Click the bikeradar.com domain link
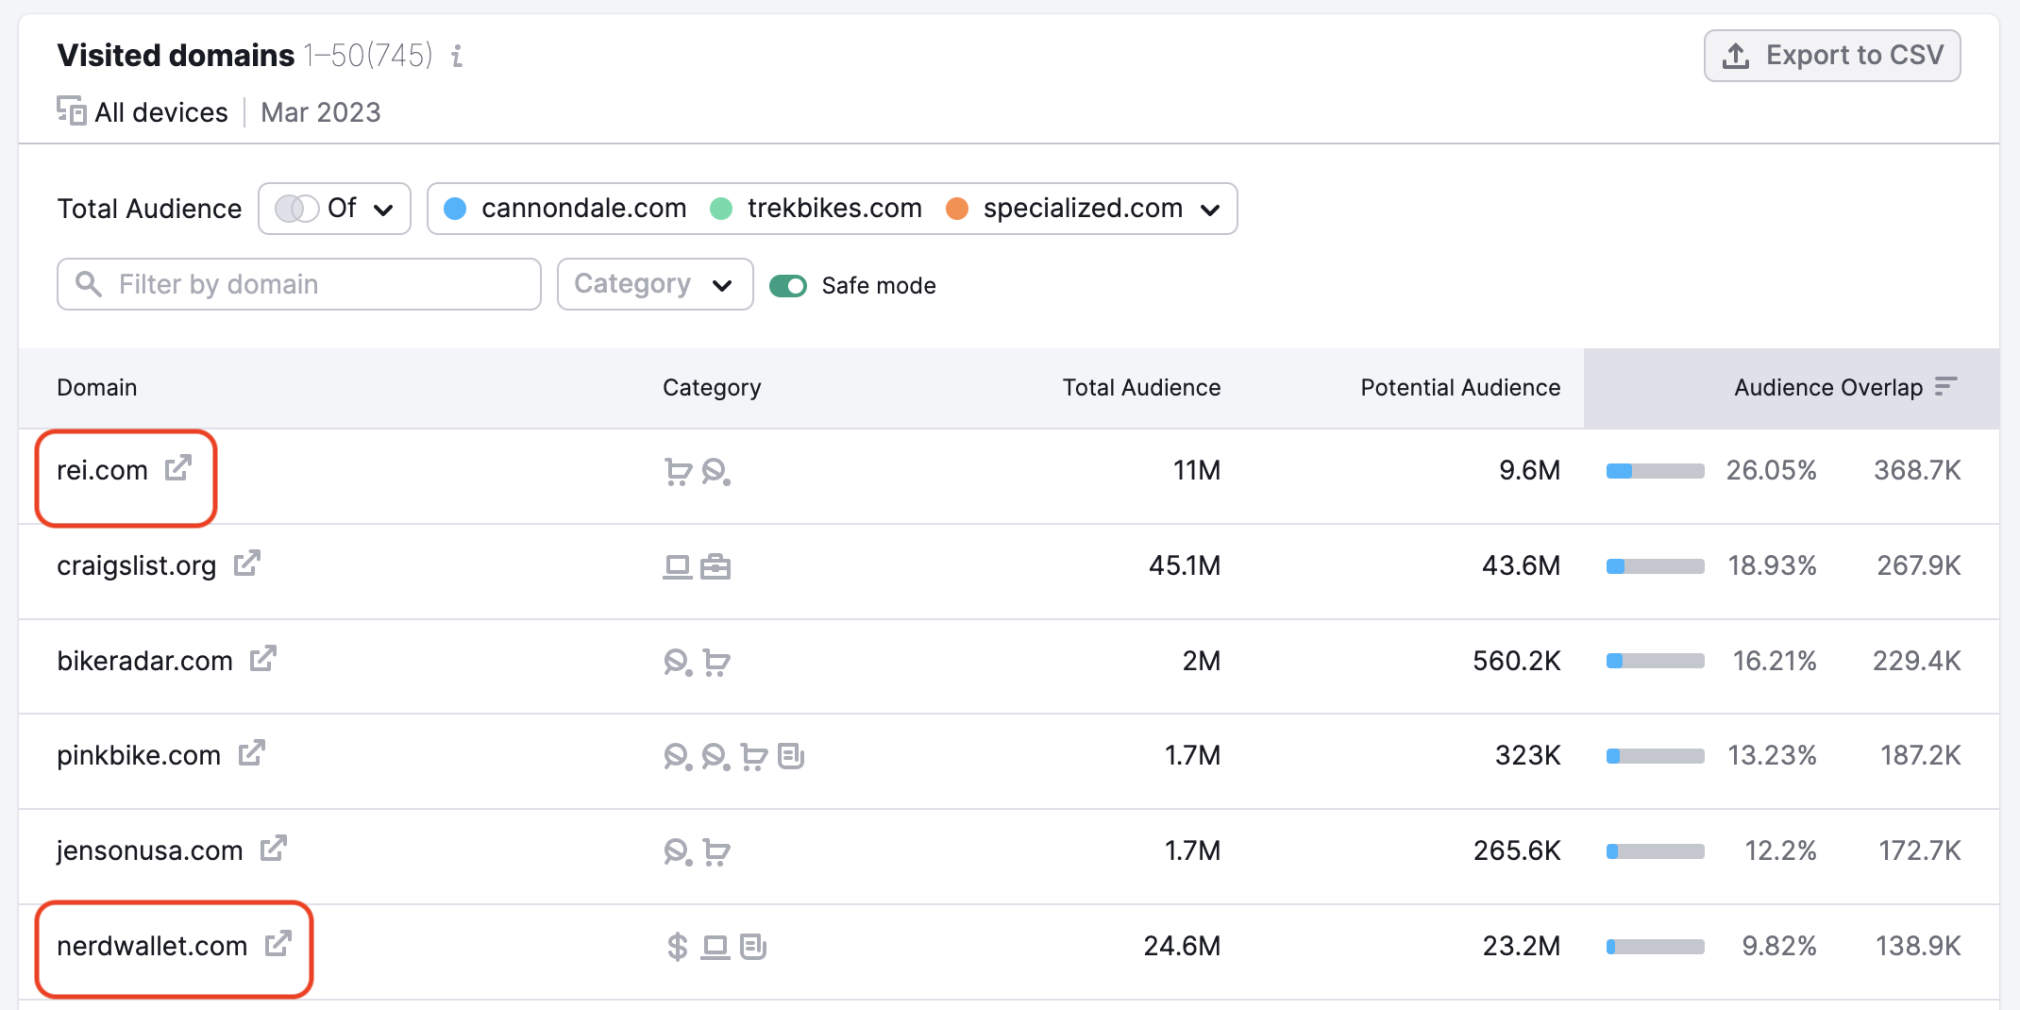The height and width of the screenshot is (1010, 2020). [x=144, y=661]
